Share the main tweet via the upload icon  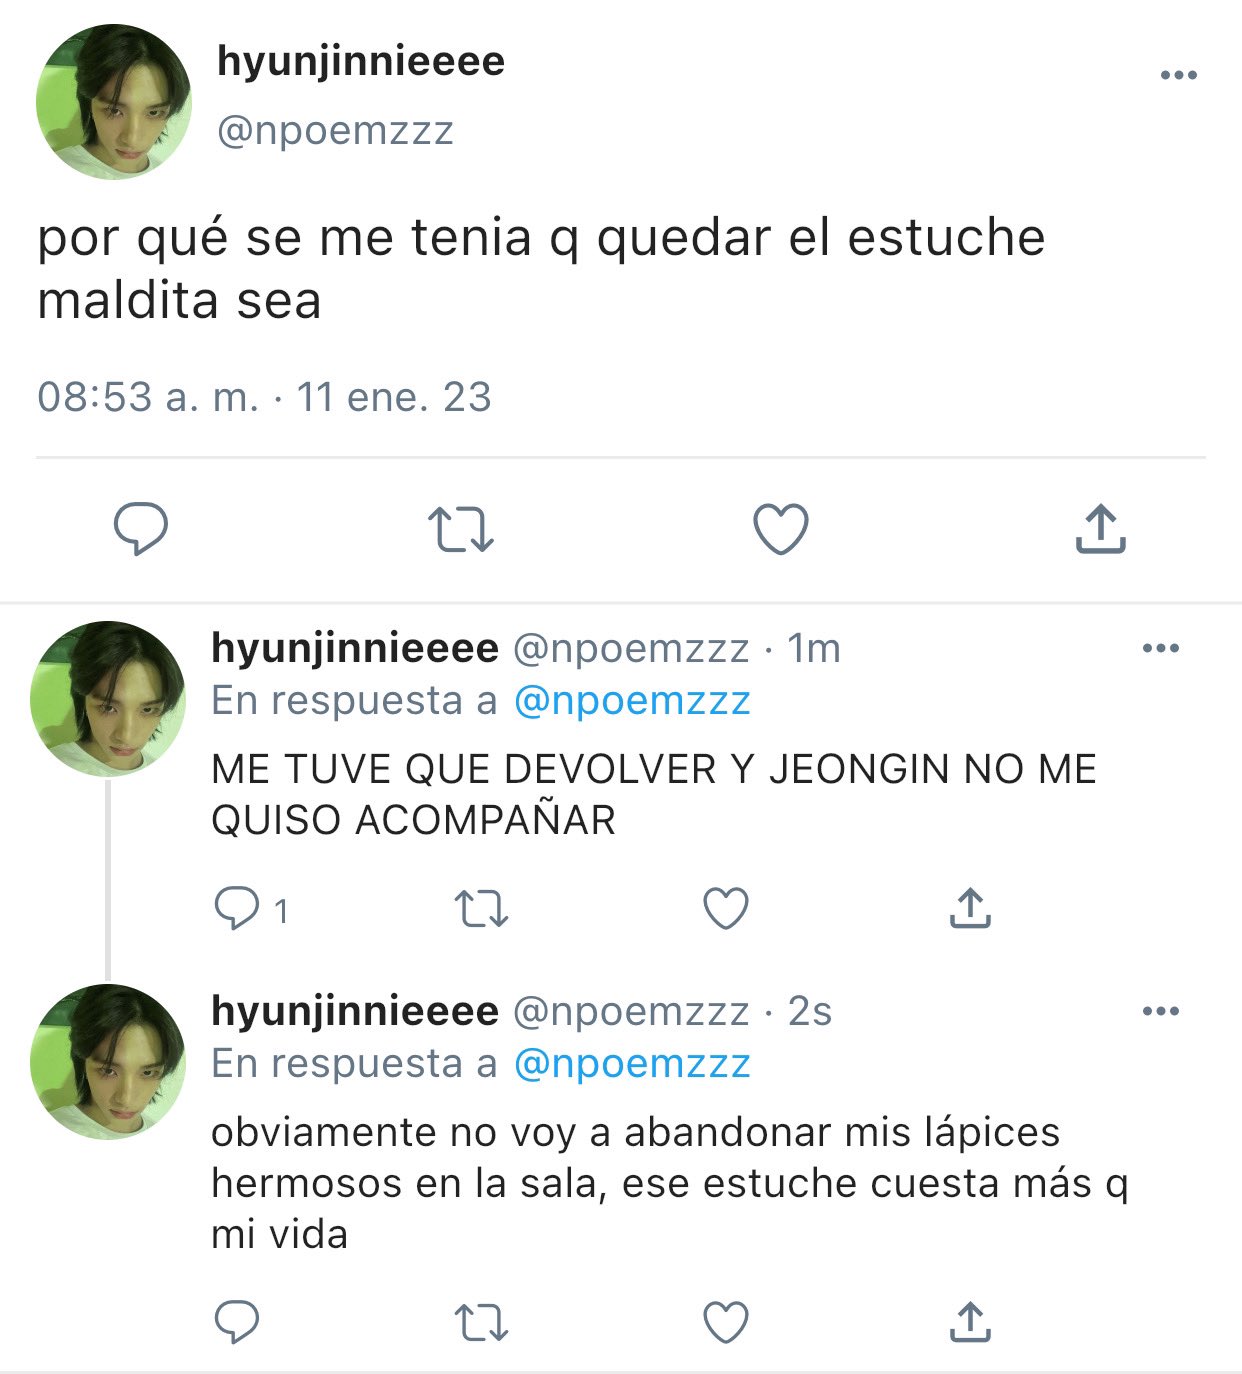coord(1100,529)
